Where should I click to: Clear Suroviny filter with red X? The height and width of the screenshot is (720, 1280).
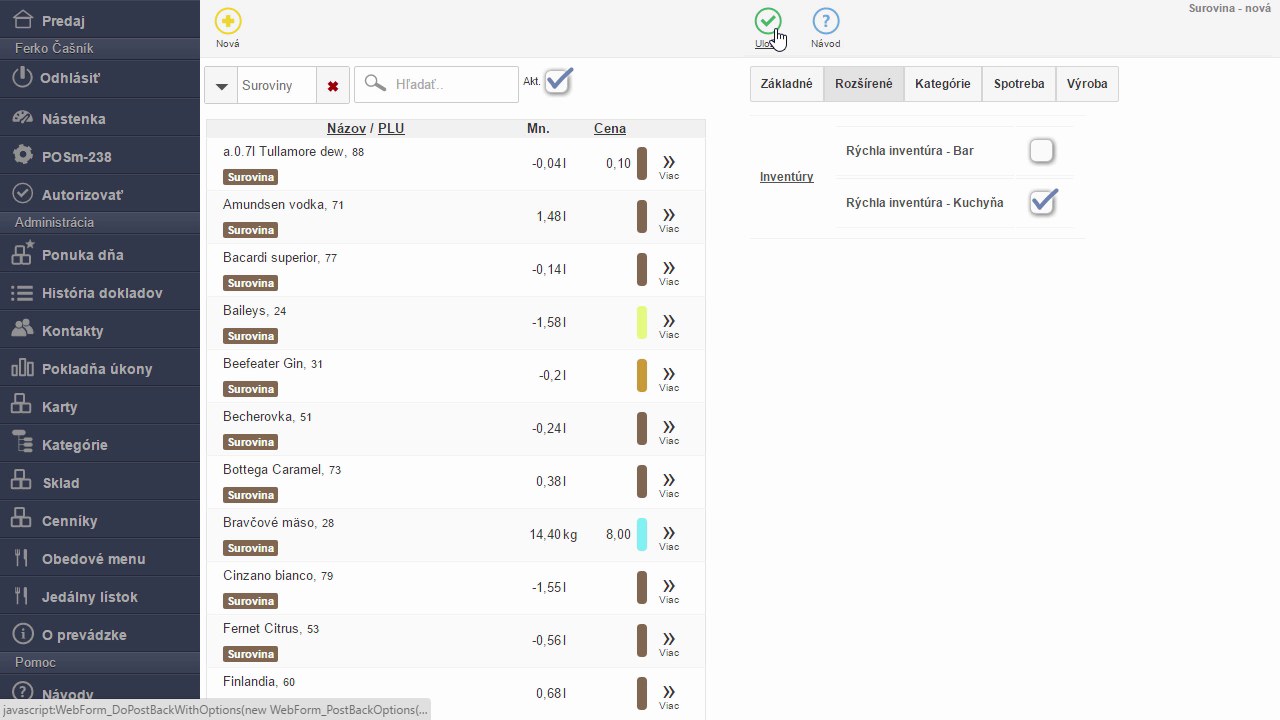[333, 86]
